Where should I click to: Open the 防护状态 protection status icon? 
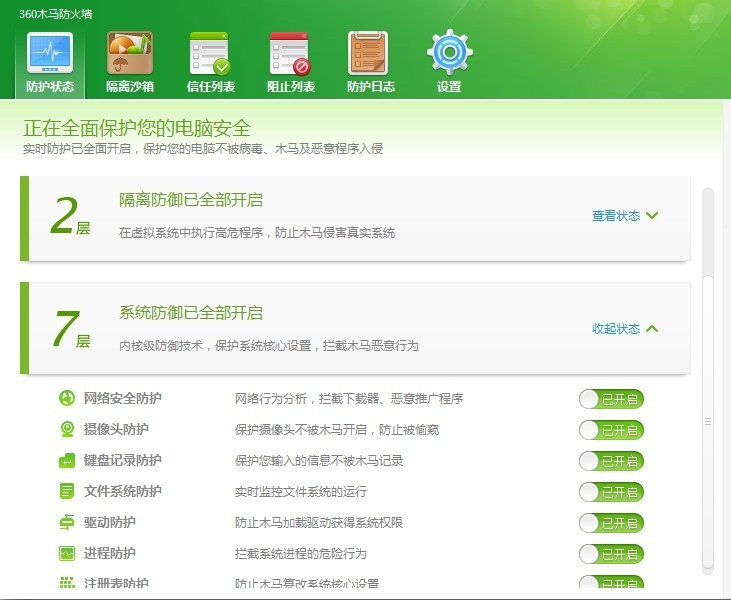coord(49,53)
